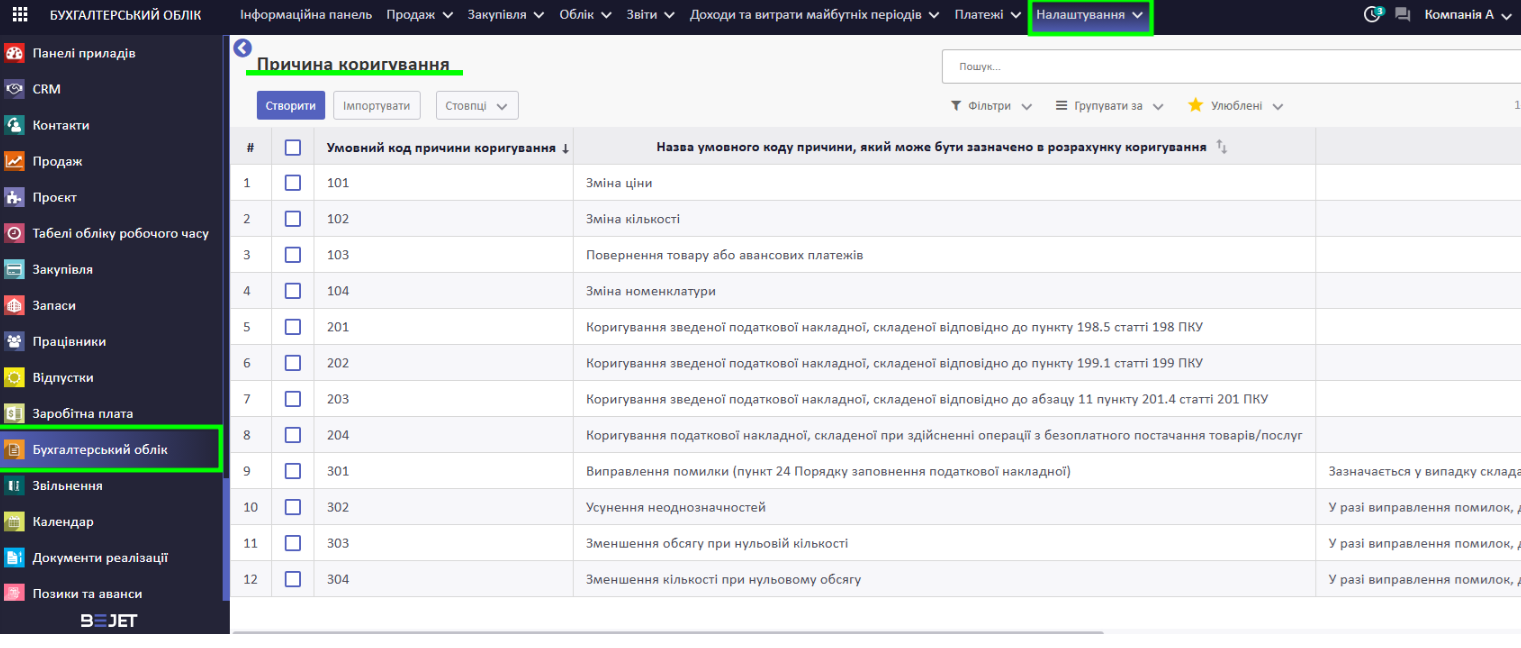The width and height of the screenshot is (1521, 648).
Task: Expand the Звіти top menu dropdown
Action: click(x=650, y=15)
